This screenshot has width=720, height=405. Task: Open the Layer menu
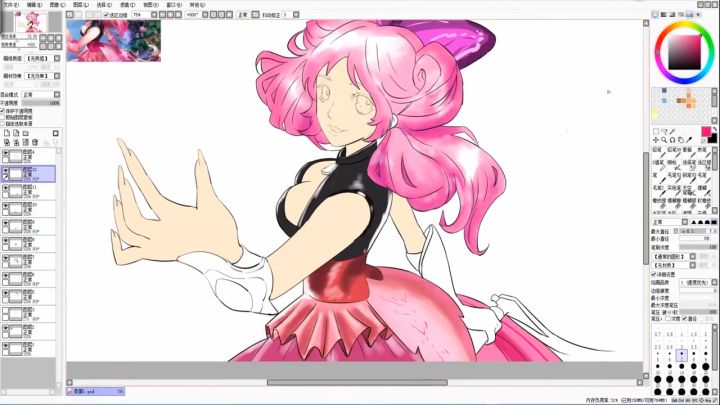78,4
